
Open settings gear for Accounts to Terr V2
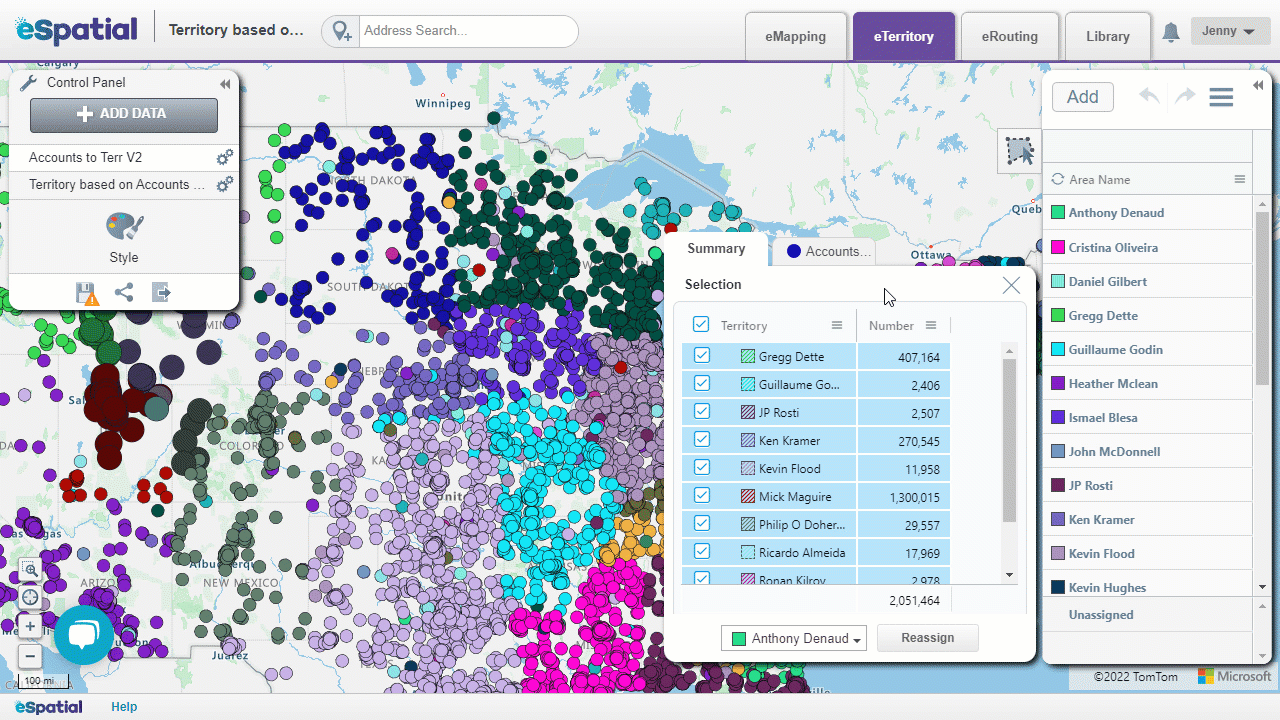click(225, 158)
